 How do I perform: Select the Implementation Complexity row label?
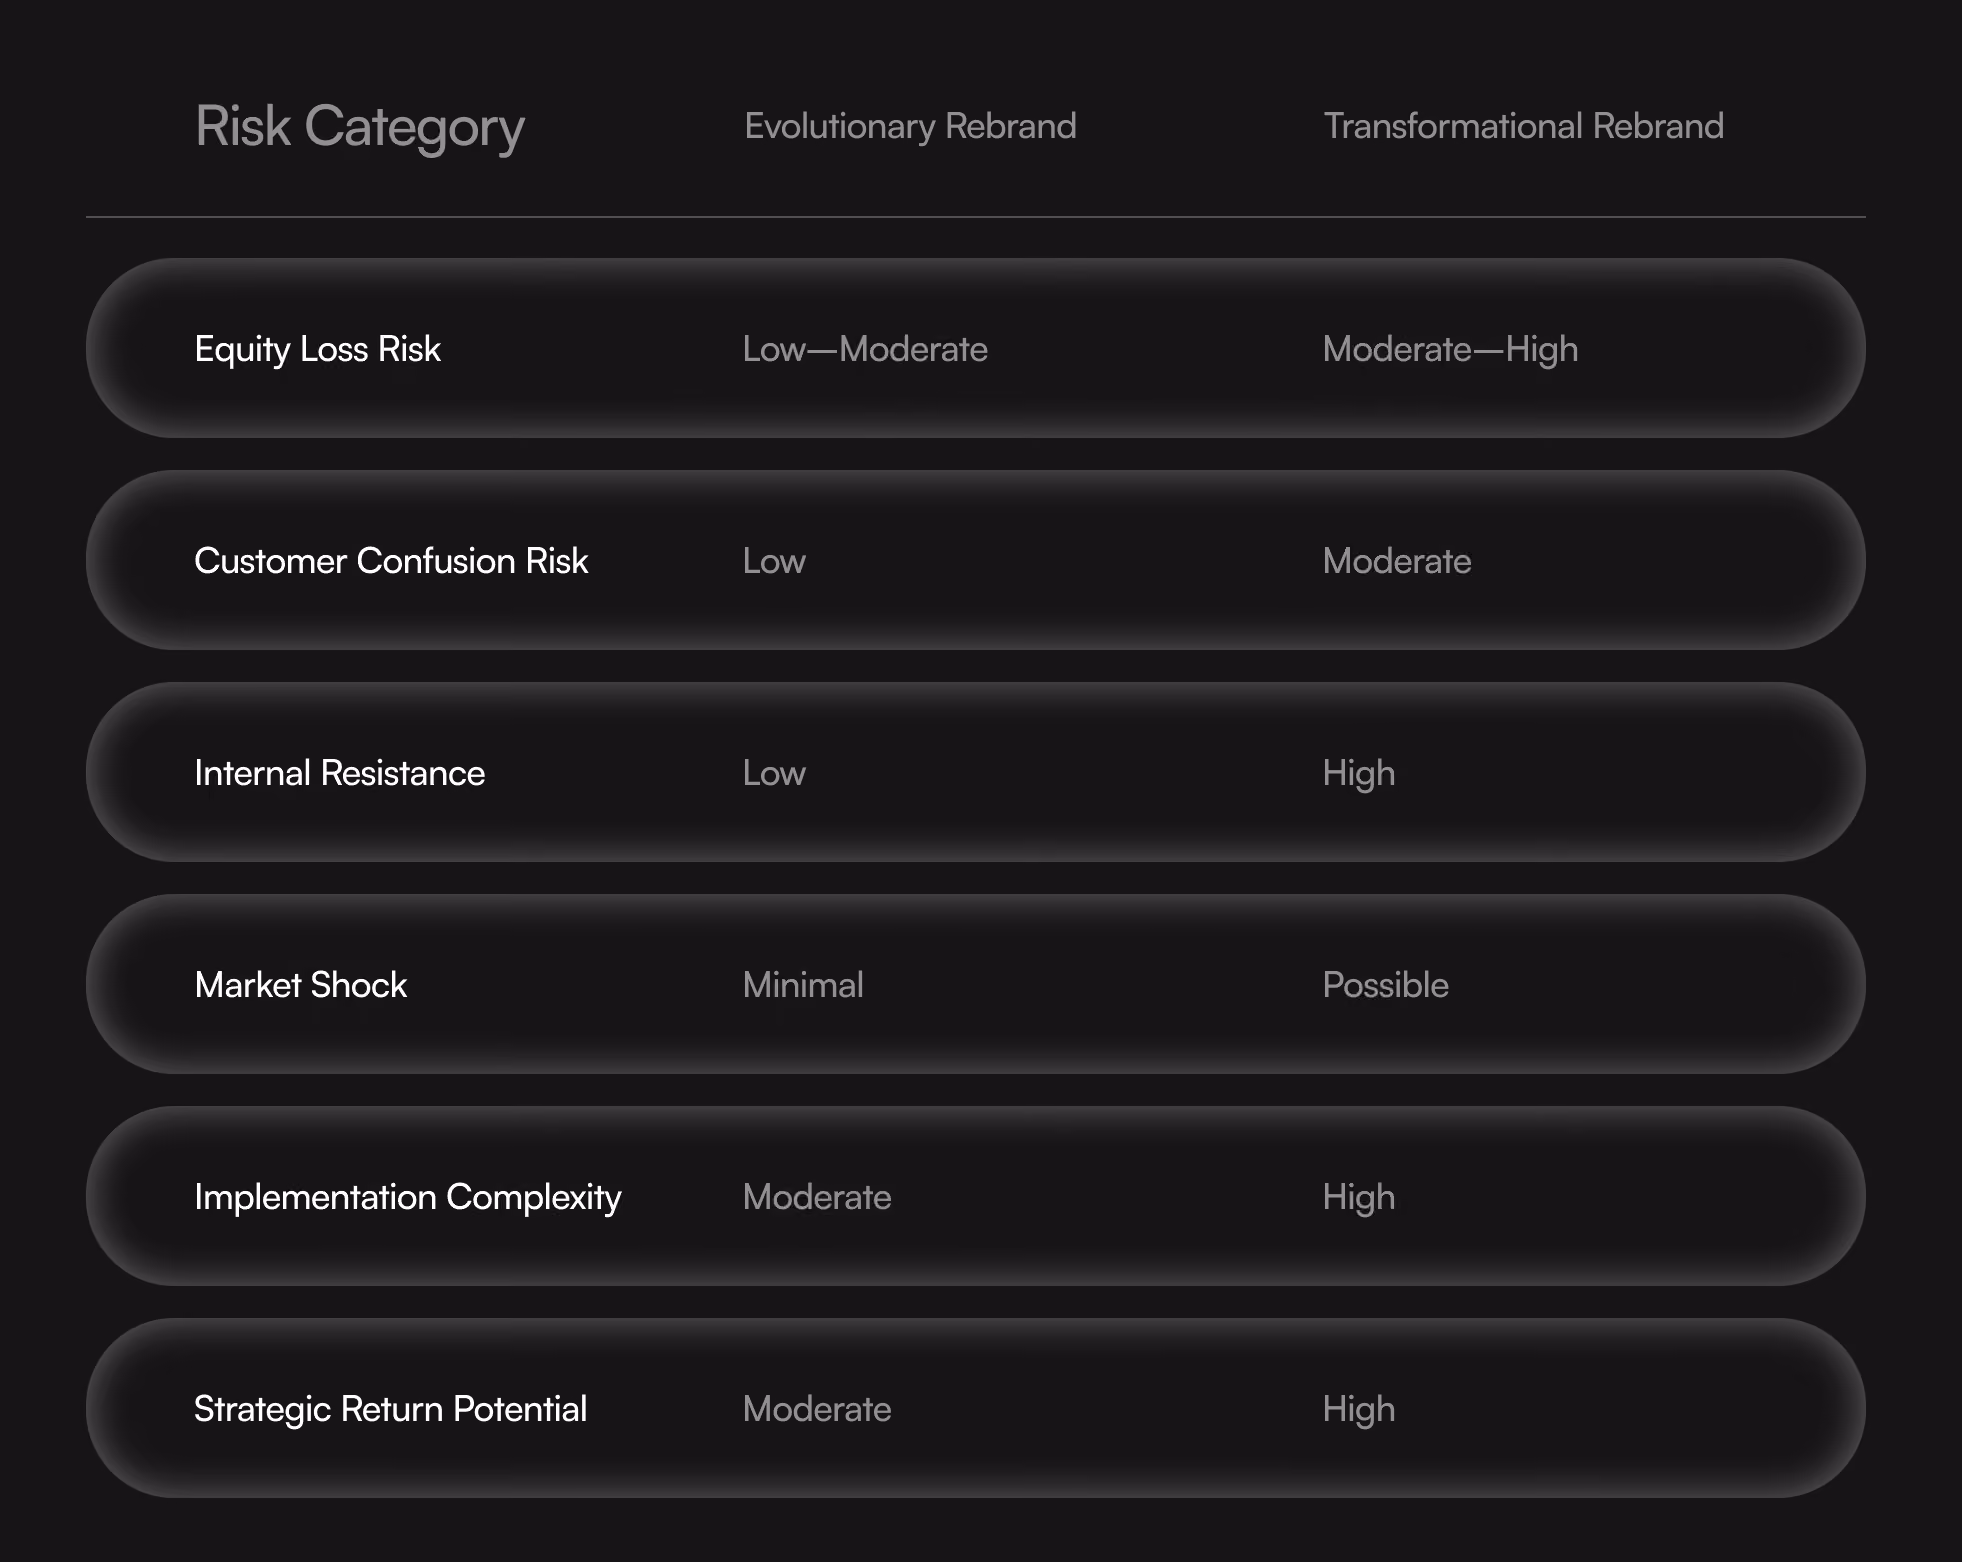(x=407, y=1198)
